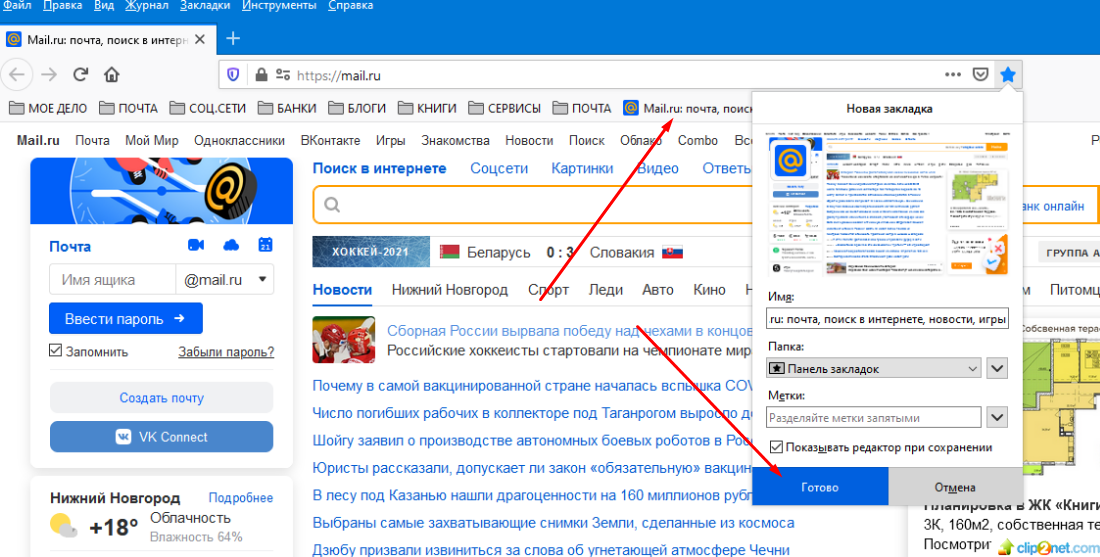Switch to the Авто news tab
1100x557 pixels.
(x=657, y=290)
